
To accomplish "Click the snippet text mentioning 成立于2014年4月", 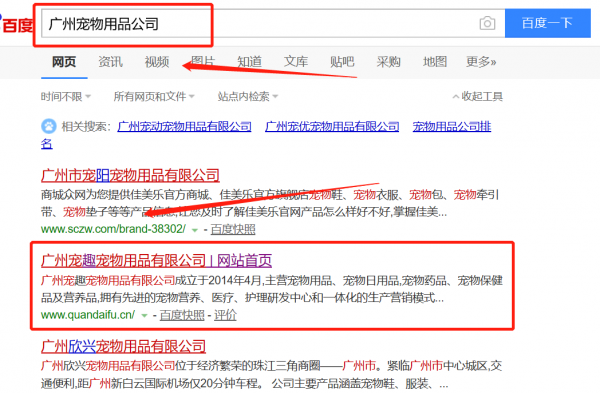I will coord(272,289).
